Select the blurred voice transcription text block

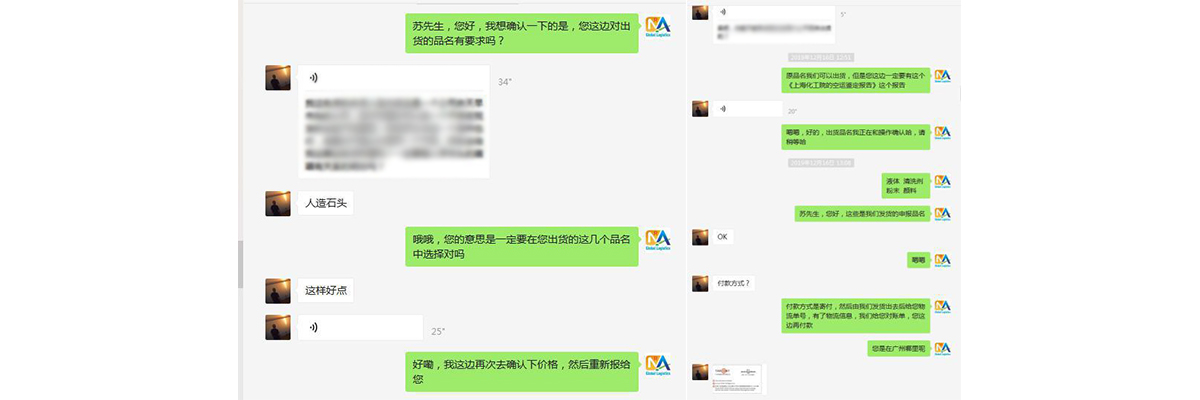point(393,134)
